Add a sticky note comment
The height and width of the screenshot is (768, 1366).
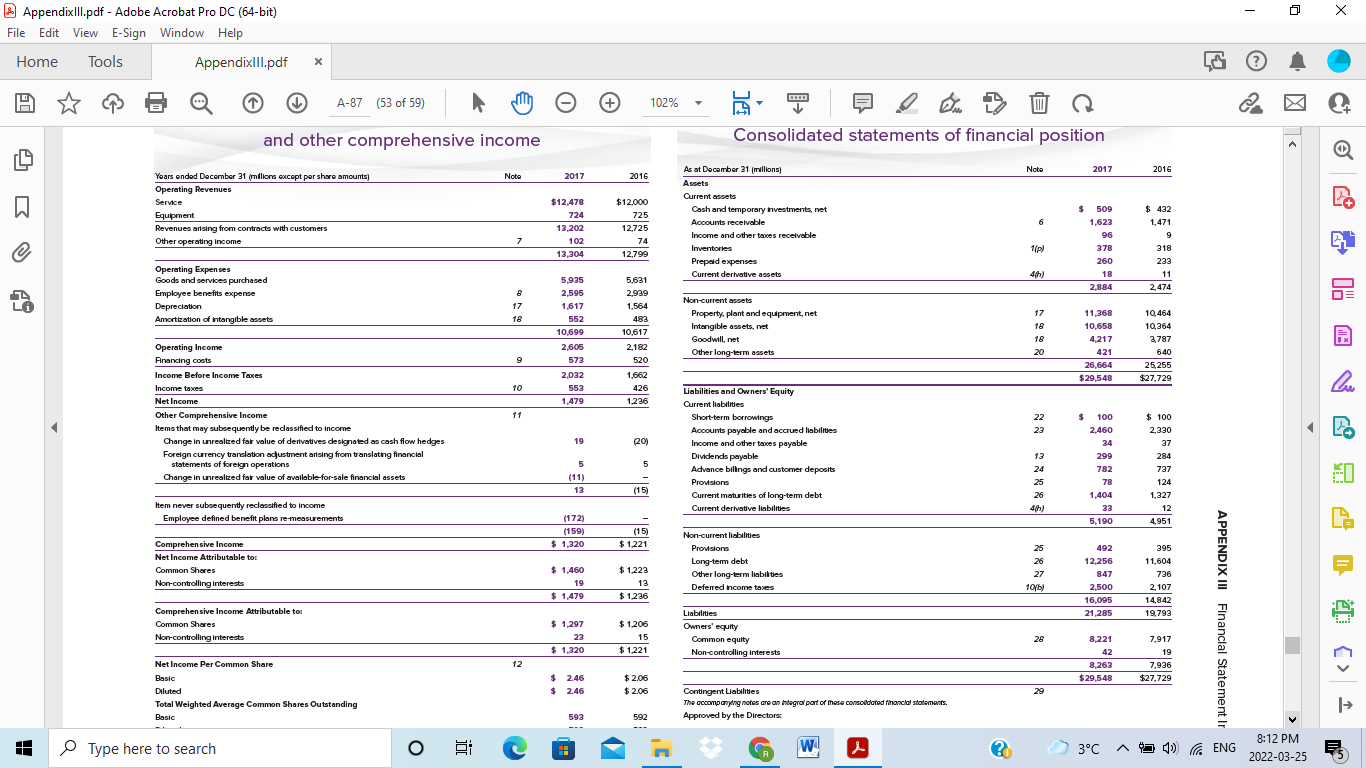(x=862, y=102)
